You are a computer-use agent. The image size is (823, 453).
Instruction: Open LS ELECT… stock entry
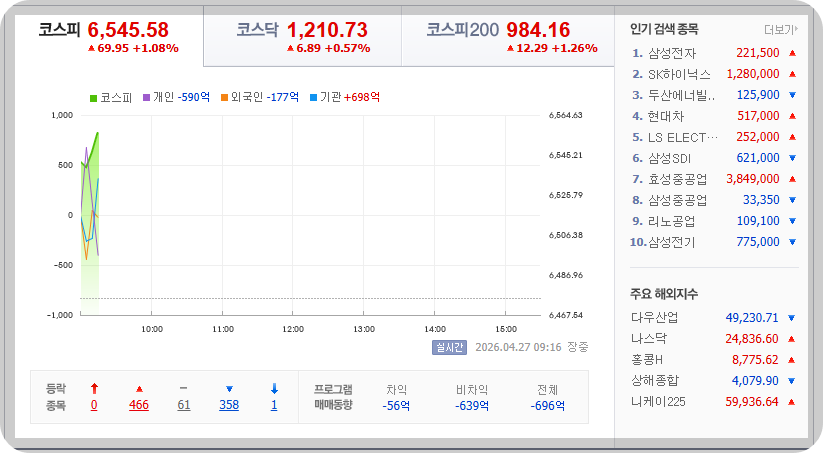(682, 137)
